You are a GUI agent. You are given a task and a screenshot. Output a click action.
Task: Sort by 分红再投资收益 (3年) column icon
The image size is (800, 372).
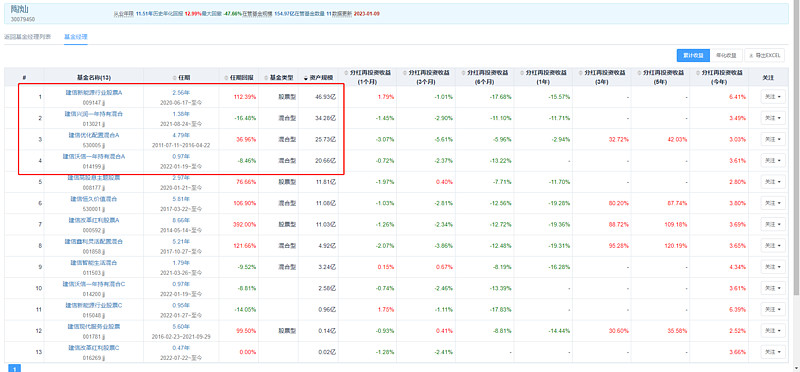click(x=580, y=73)
